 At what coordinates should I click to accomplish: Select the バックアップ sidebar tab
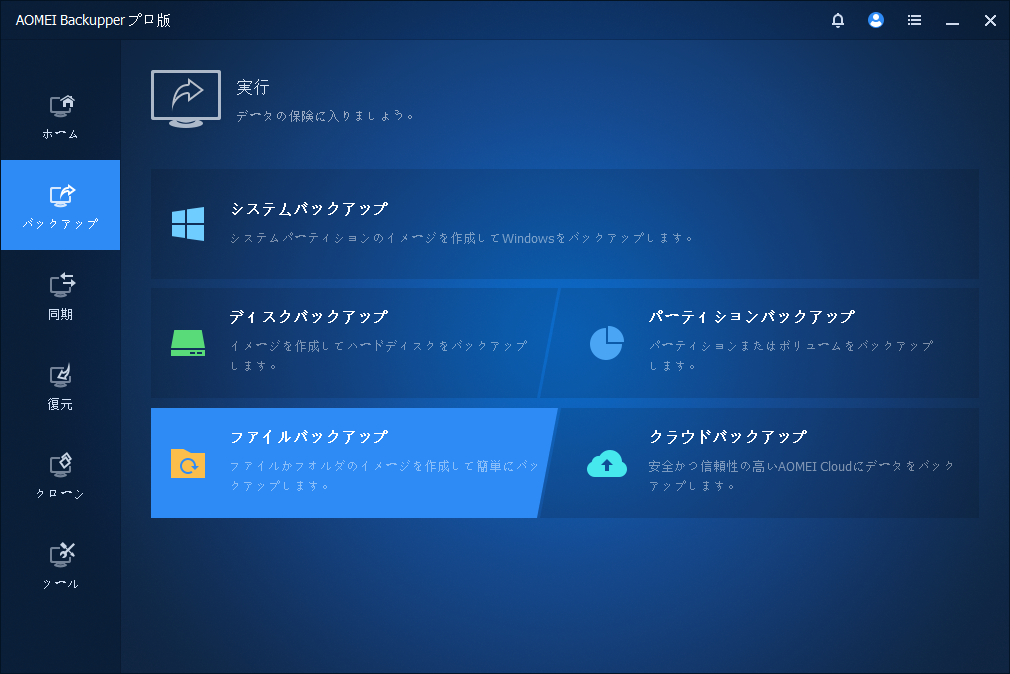(x=61, y=205)
